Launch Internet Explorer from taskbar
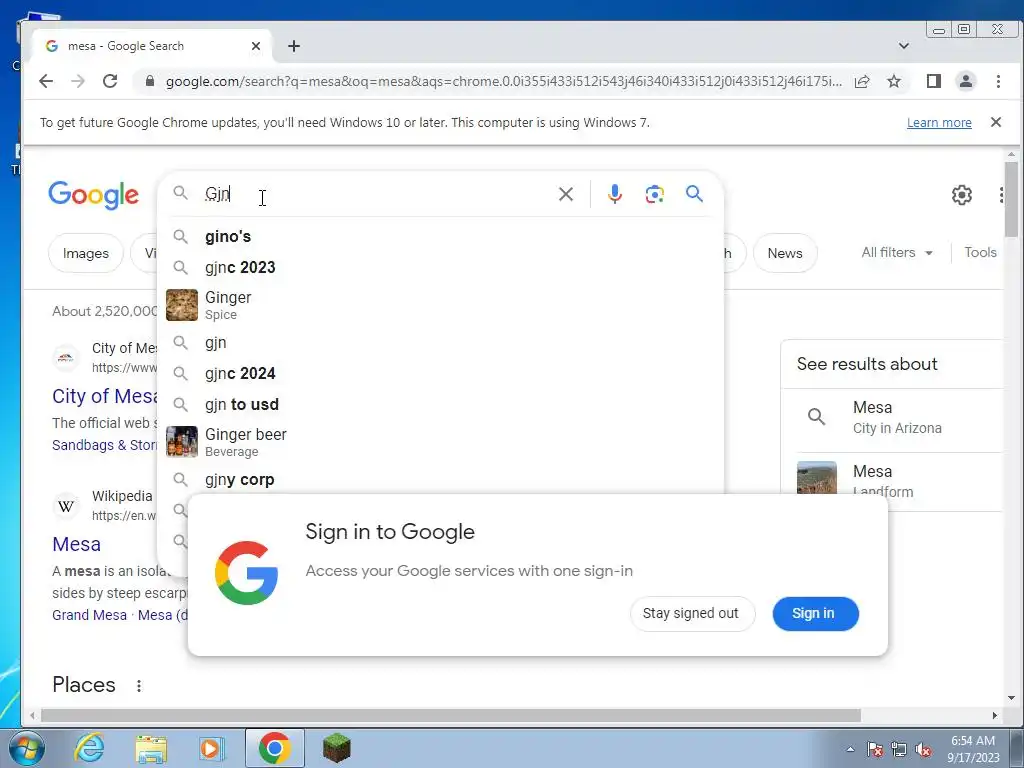1024x768 pixels. 89,748
